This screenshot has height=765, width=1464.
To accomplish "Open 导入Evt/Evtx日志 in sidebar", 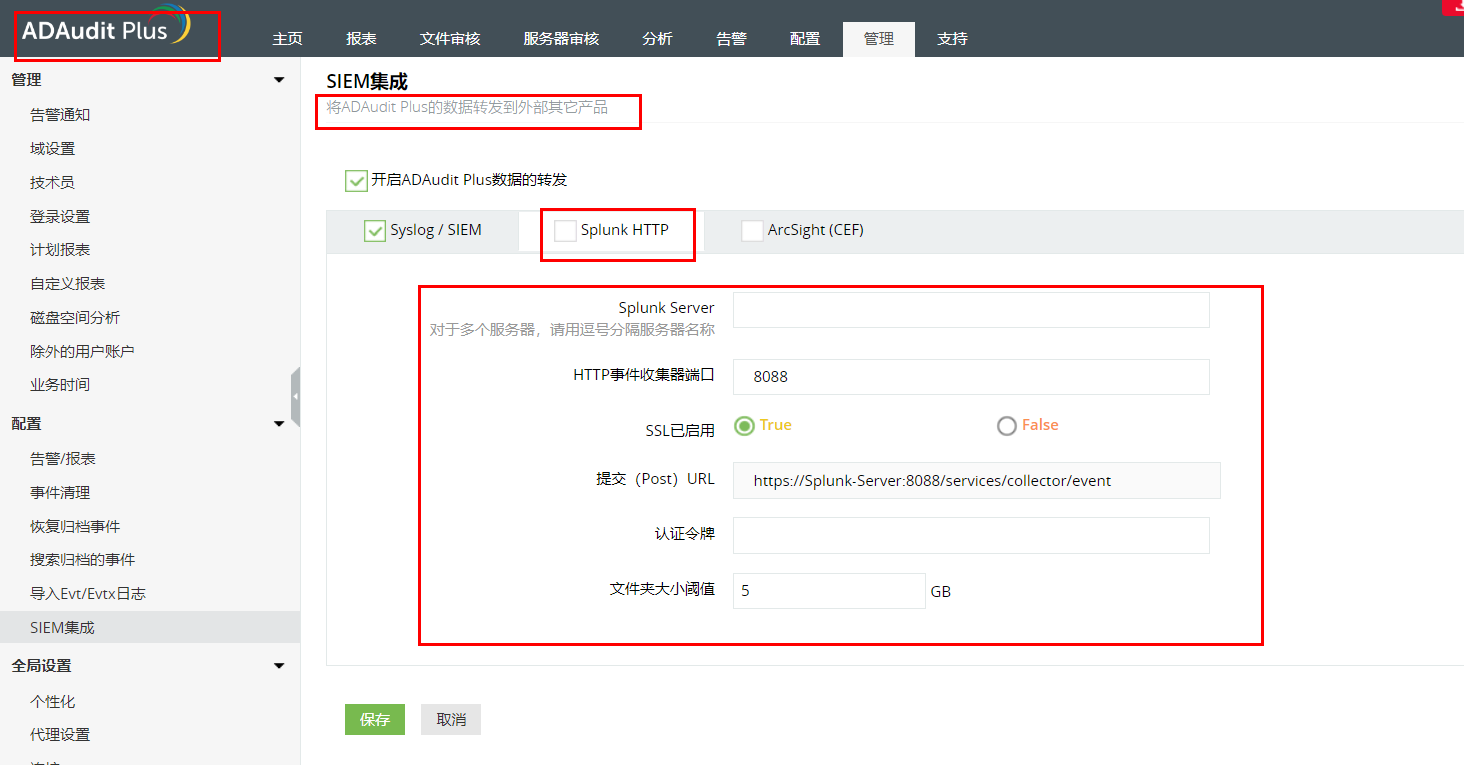I will click(88, 594).
